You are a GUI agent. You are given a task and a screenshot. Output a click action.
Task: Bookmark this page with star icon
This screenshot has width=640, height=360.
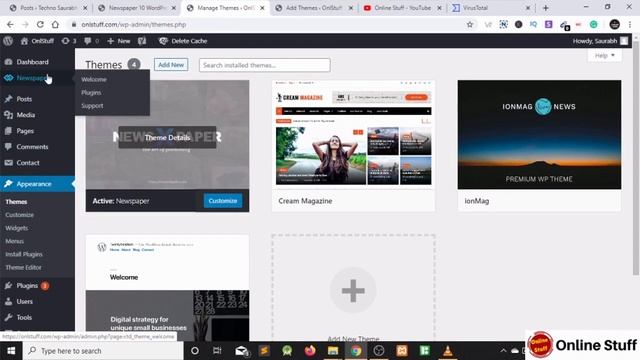470,24
